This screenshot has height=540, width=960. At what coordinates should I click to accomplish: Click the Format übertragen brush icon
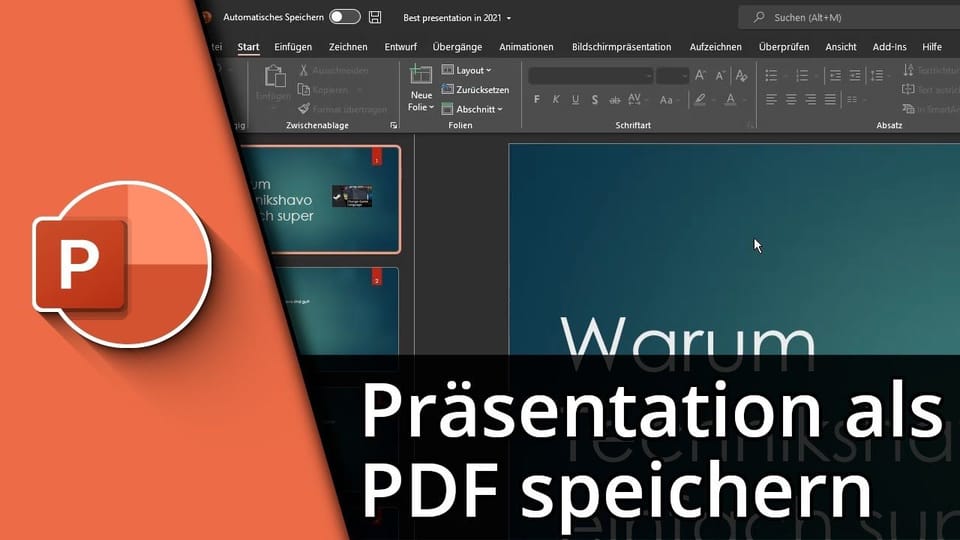(304, 109)
